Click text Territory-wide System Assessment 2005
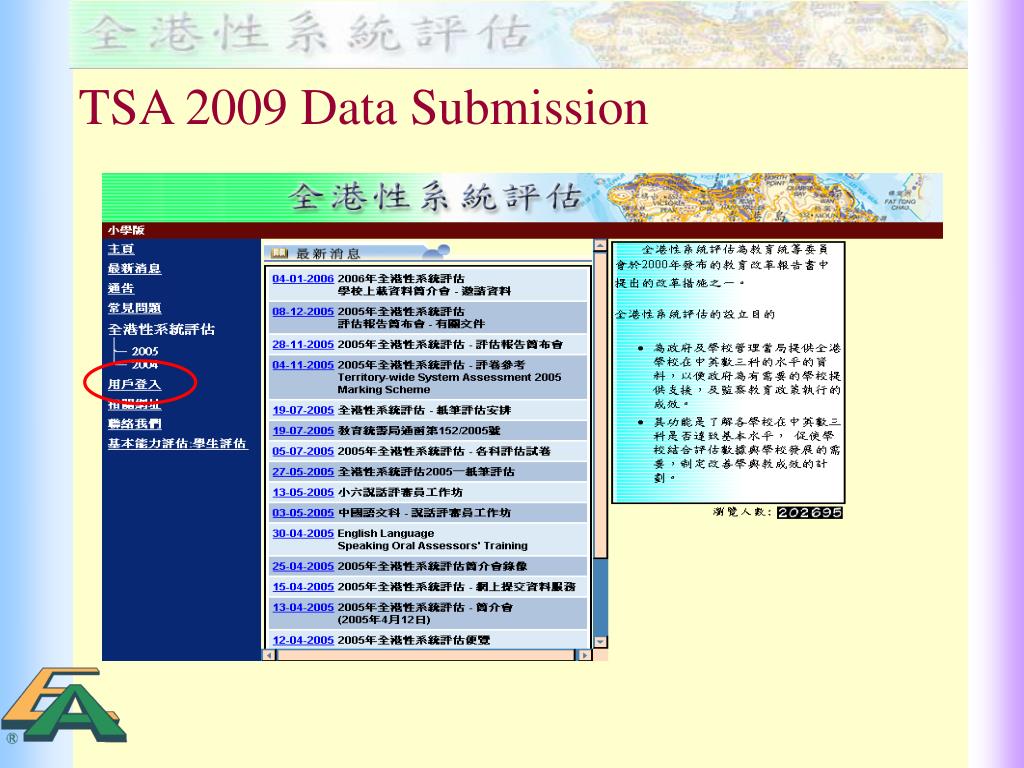Screen dimensions: 1024x768 449,377
